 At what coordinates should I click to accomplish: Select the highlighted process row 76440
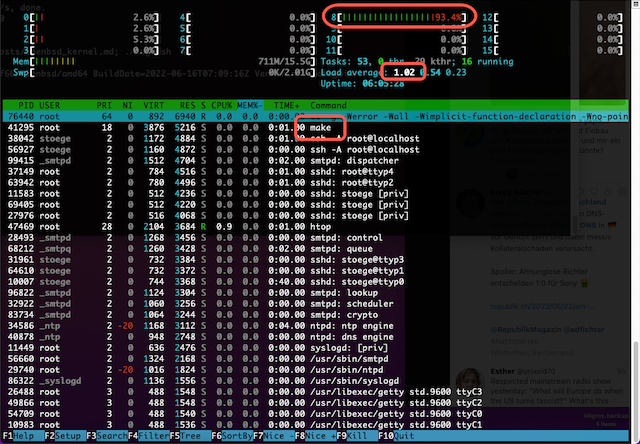coord(315,116)
